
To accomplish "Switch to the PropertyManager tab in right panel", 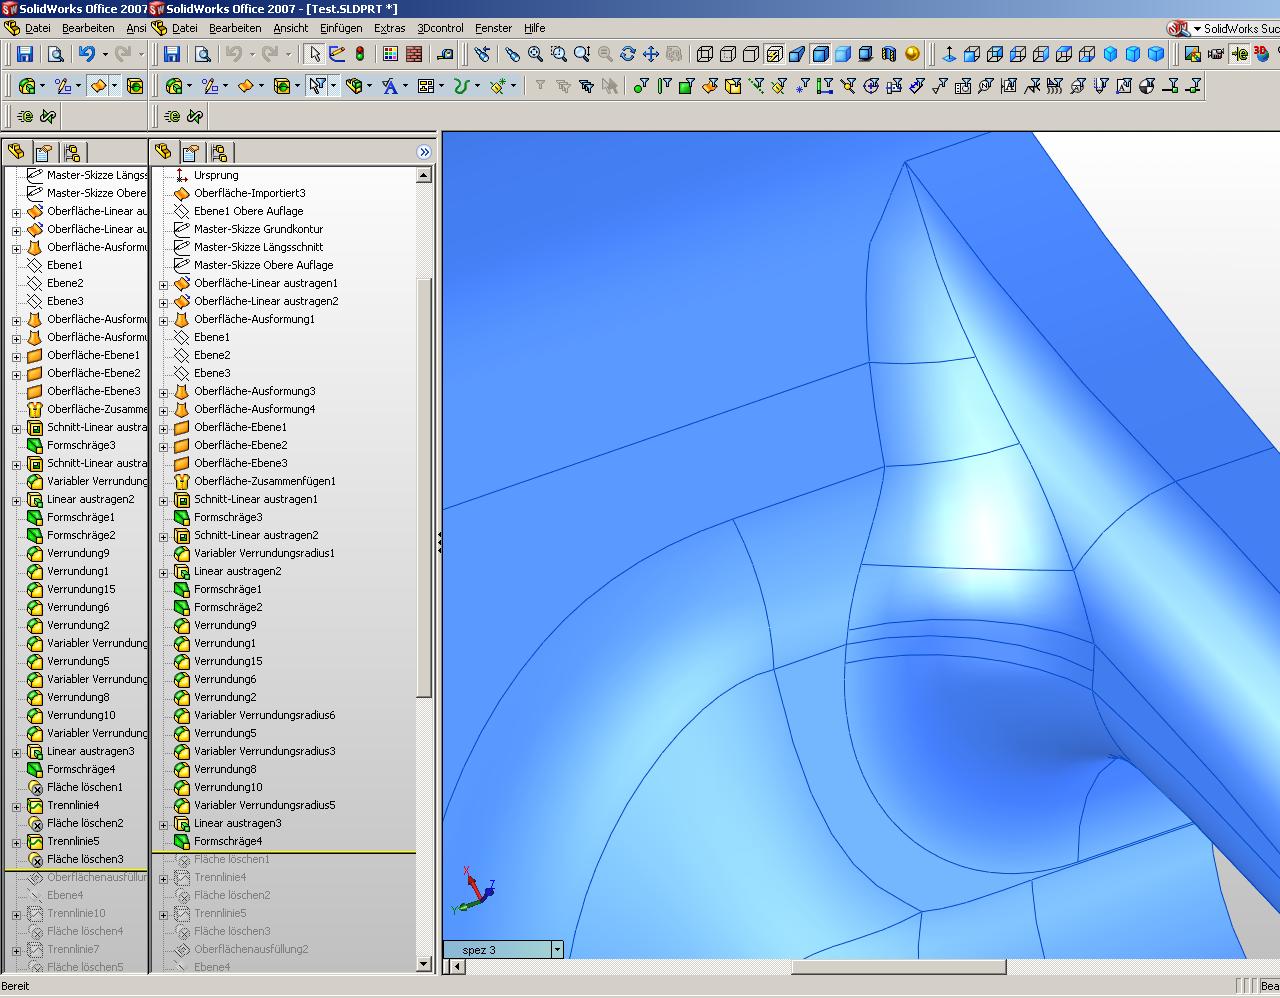I will click(190, 152).
